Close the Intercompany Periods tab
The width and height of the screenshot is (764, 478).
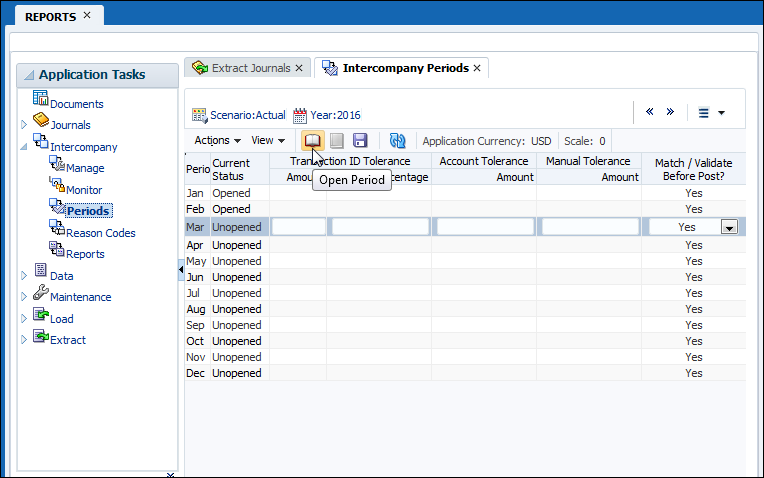click(477, 68)
